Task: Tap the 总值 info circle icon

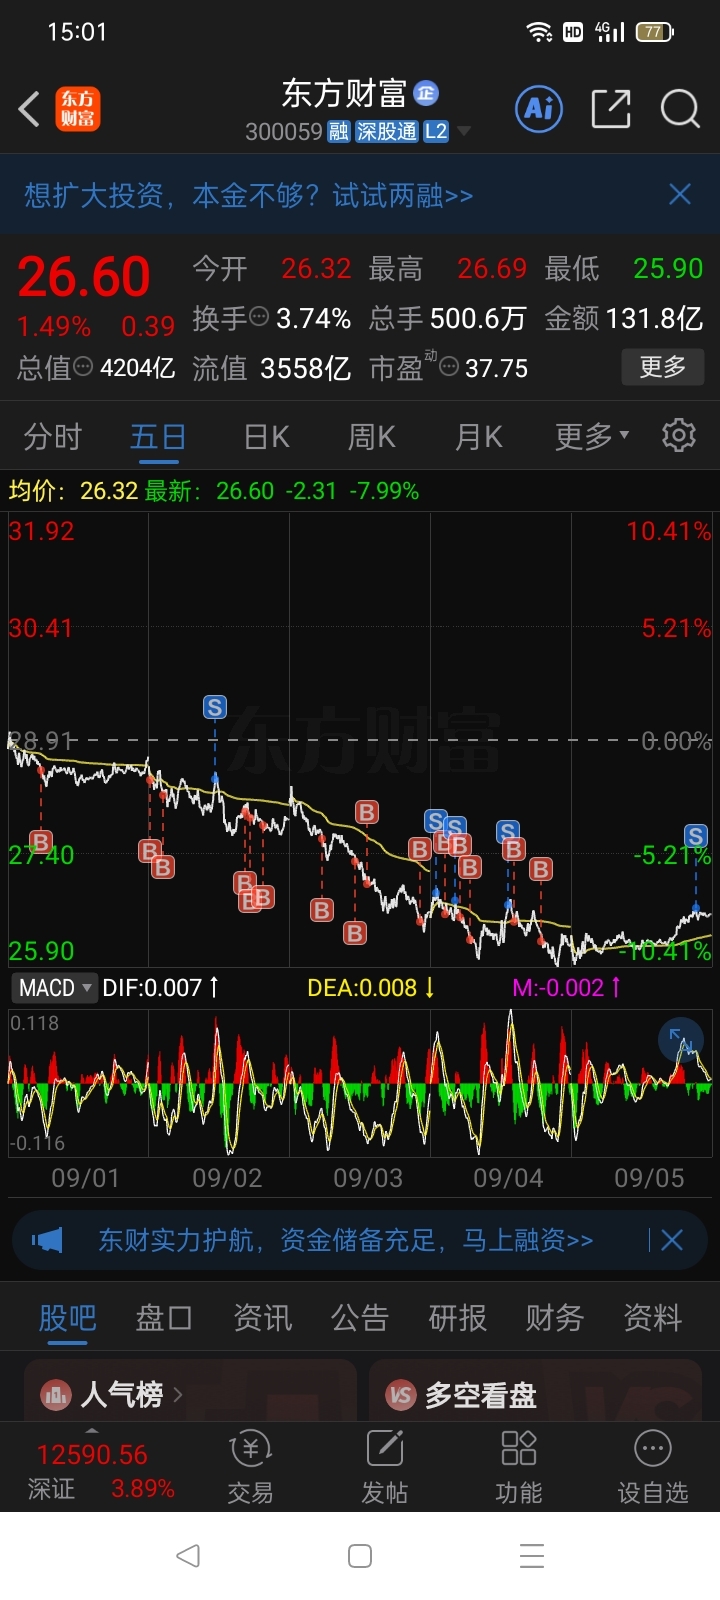Action: coord(84,367)
